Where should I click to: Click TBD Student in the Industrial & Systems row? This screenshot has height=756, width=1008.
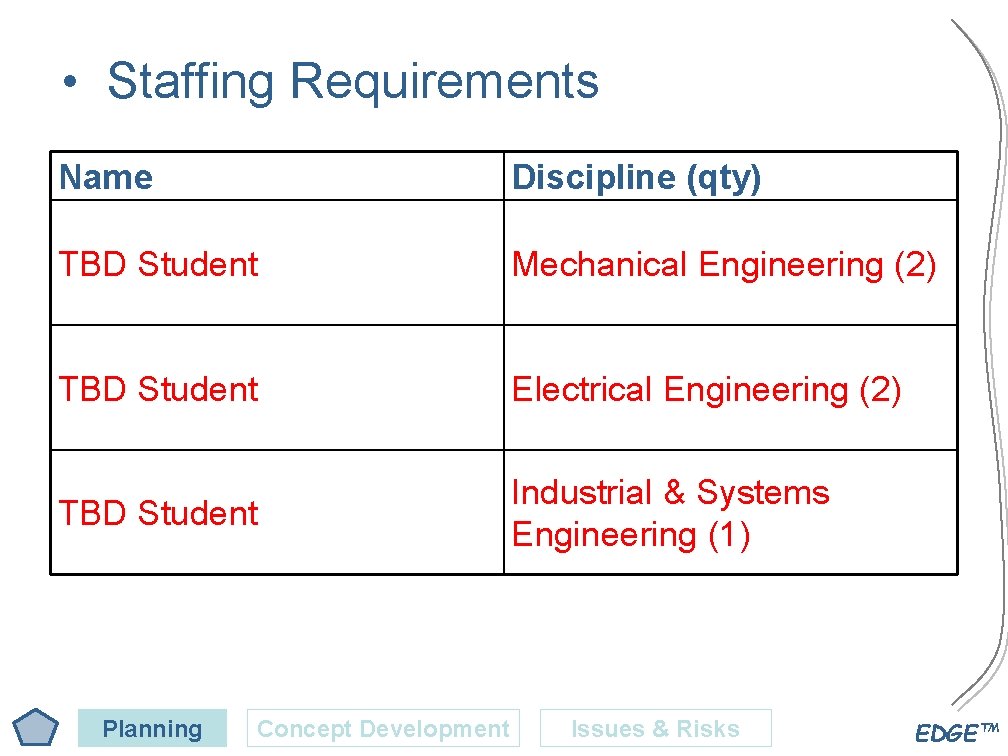[x=158, y=513]
